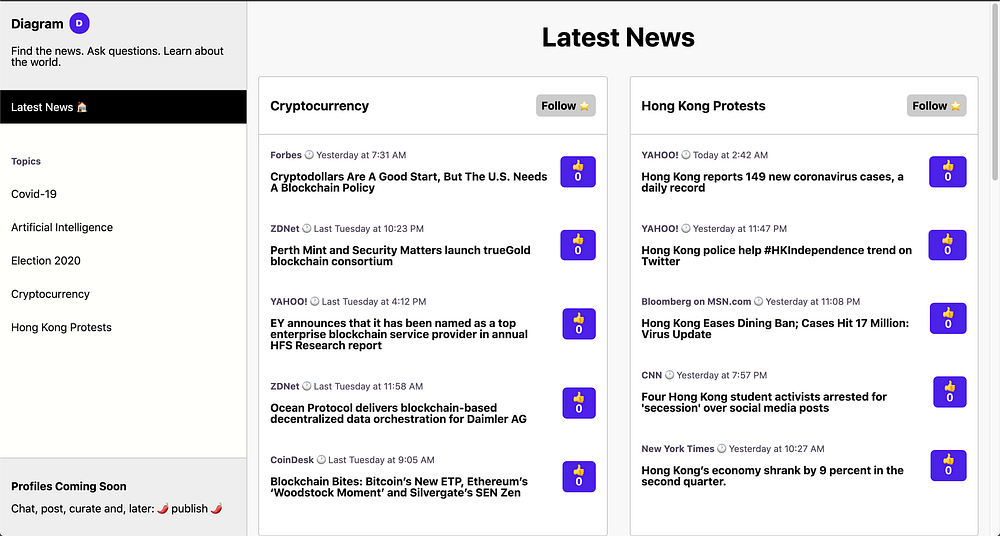Select Artificial Intelligence topic in sidebar
The height and width of the screenshot is (536, 1000).
pyautogui.click(x=62, y=227)
